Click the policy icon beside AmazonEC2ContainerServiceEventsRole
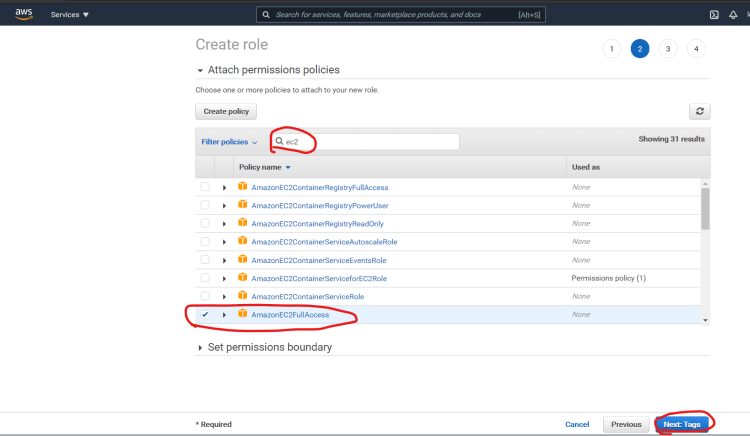 point(243,259)
